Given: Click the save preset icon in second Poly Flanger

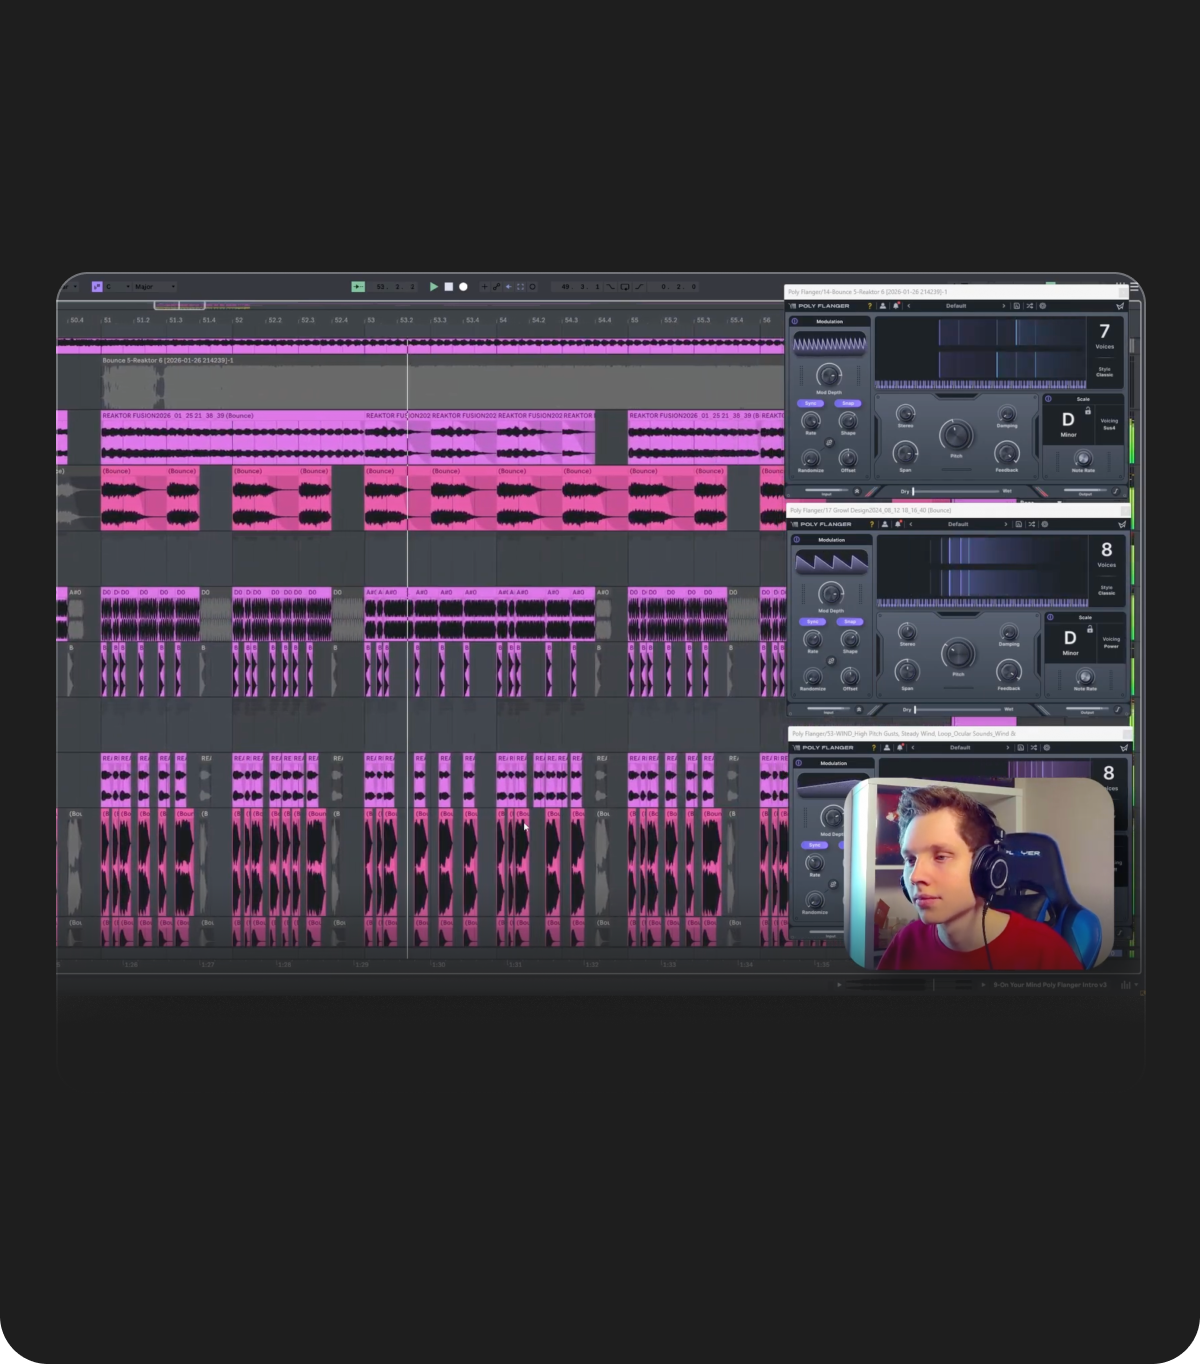Looking at the screenshot, I should pyautogui.click(x=1019, y=524).
